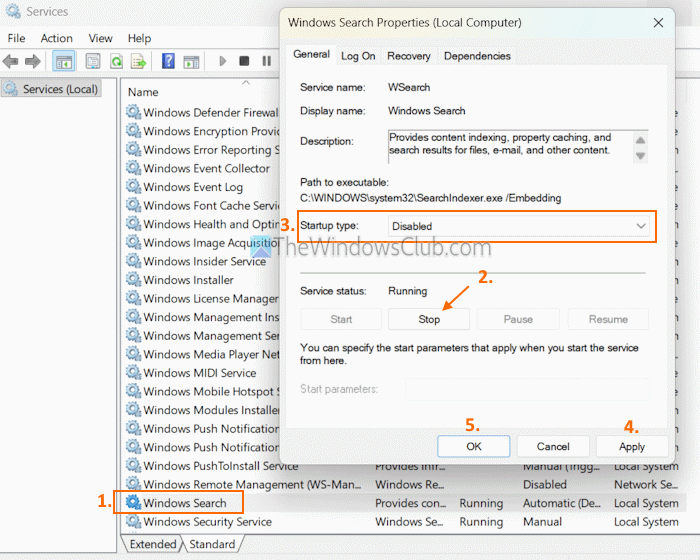700x560 pixels.
Task: Open the View menu
Action: (x=100, y=38)
